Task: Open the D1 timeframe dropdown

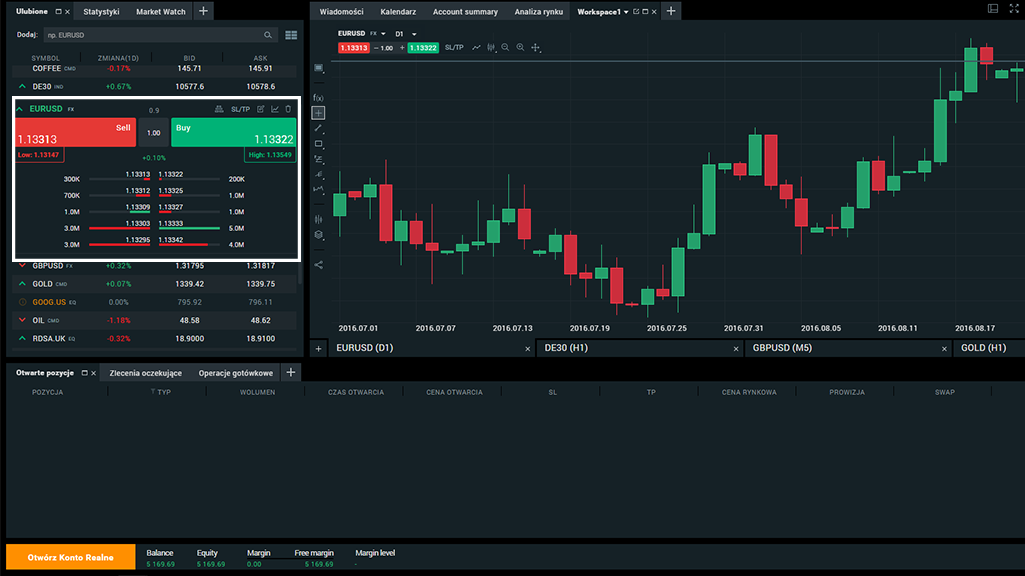Action: click(405, 34)
